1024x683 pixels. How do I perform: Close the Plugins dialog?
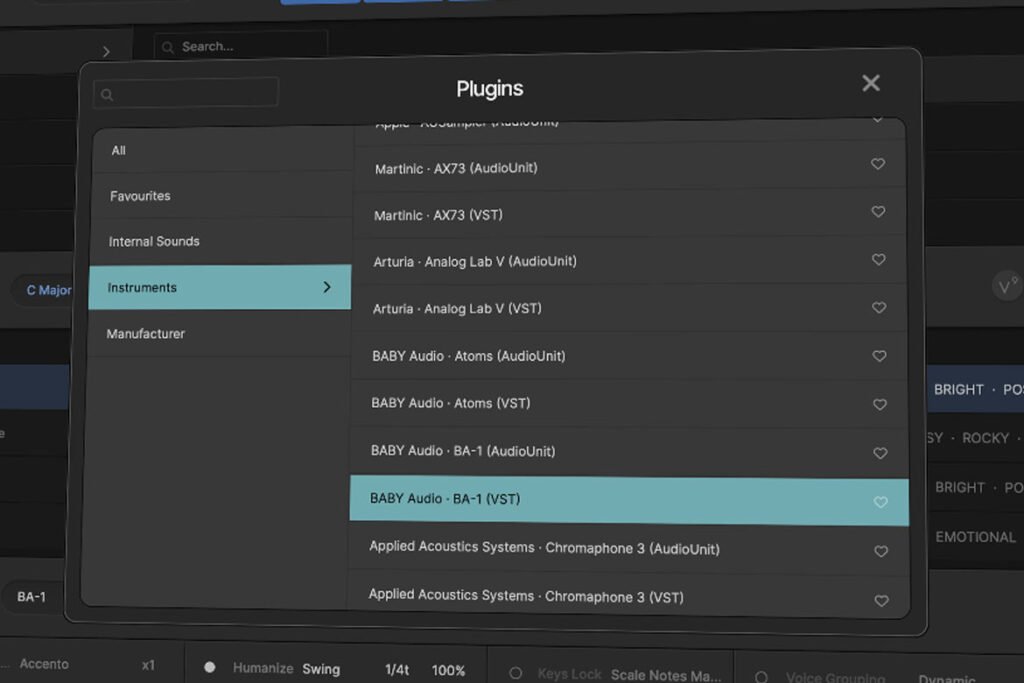(871, 83)
